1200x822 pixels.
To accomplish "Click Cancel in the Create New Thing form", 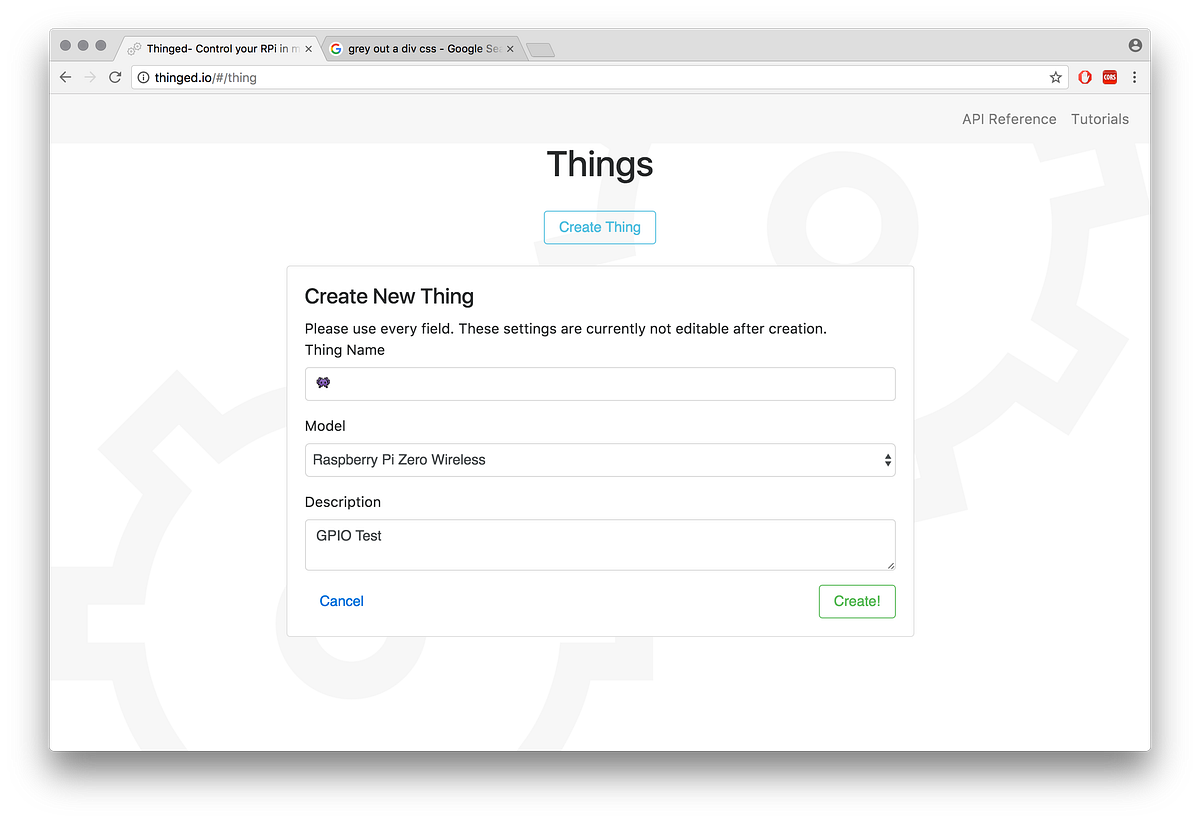I will point(341,601).
